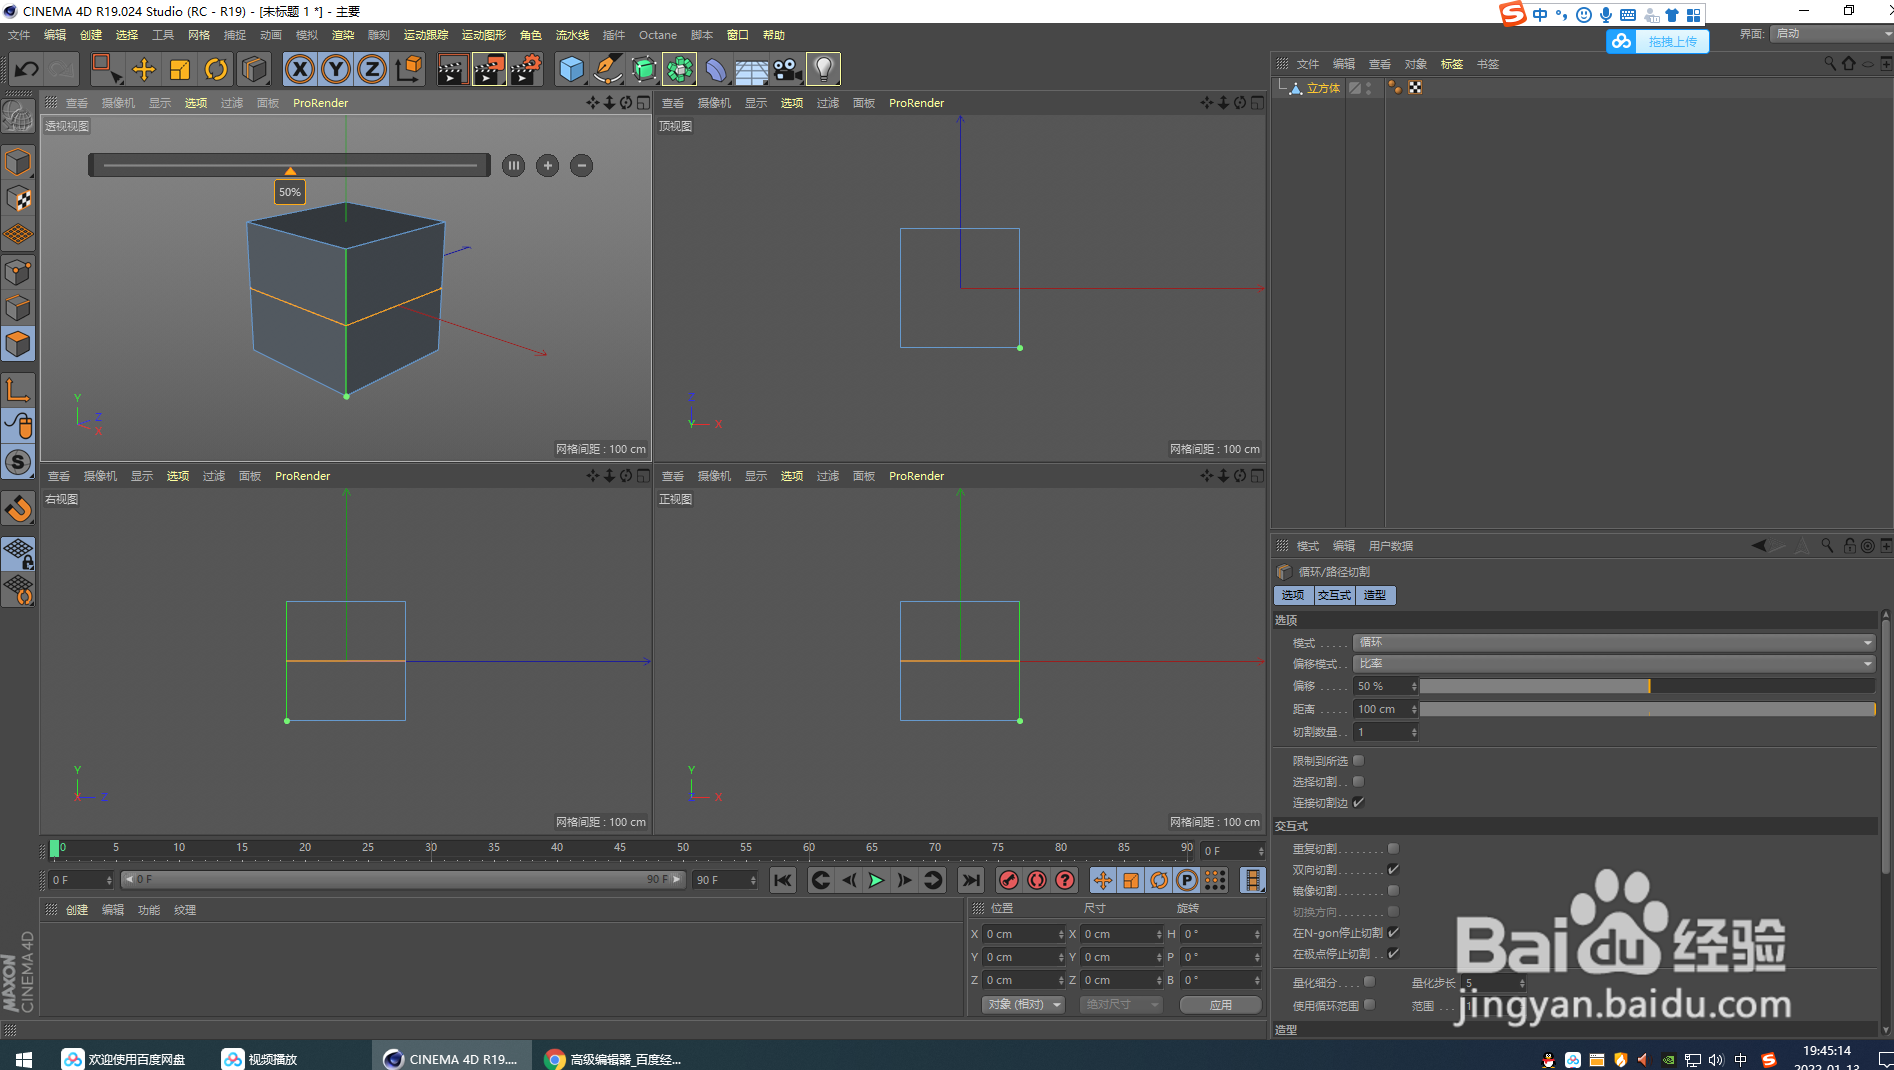Click the live selection tool icon
Image resolution: width=1894 pixels, height=1070 pixels.
(x=106, y=69)
